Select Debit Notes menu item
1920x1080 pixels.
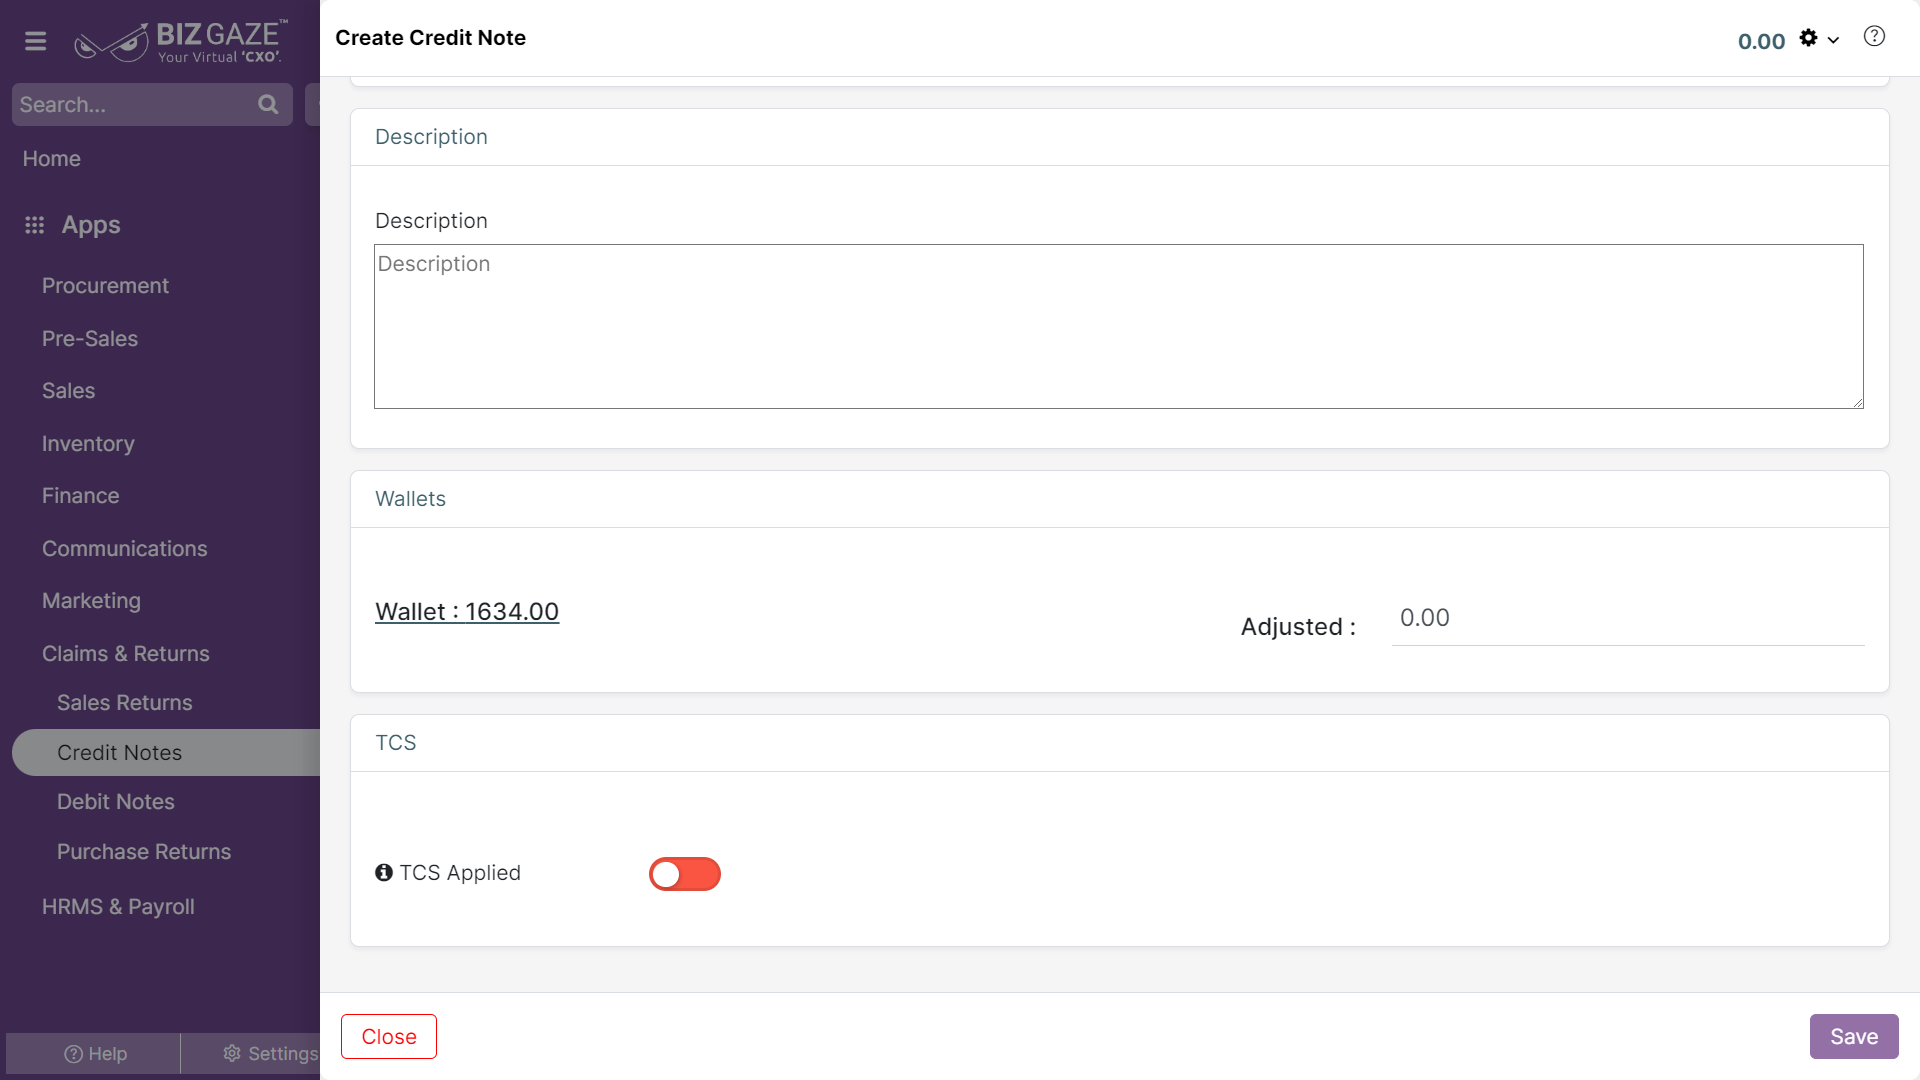[116, 802]
